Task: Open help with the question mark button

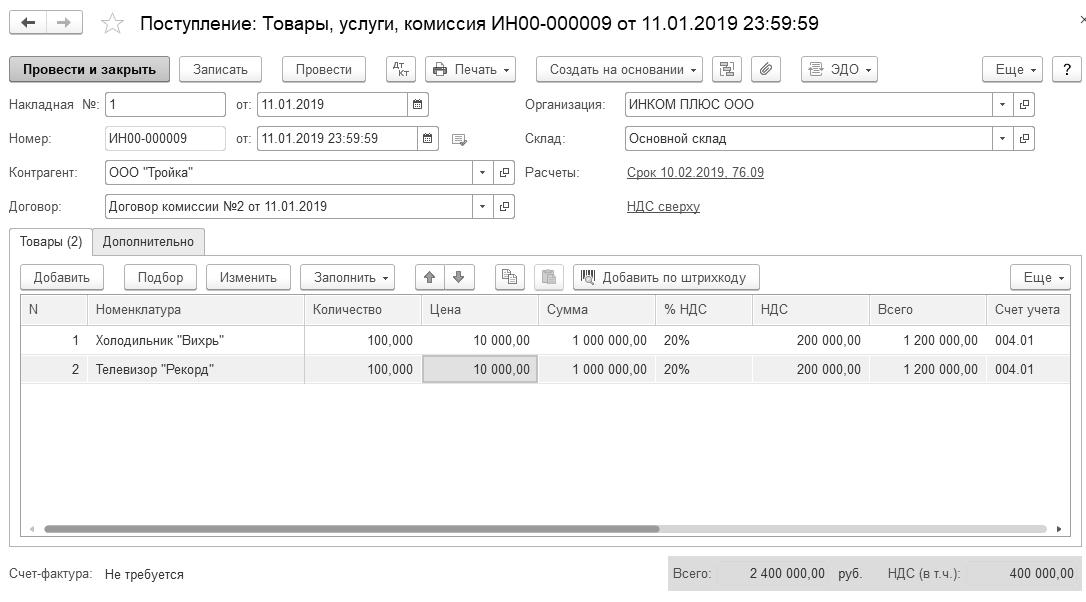Action: (x=1067, y=69)
